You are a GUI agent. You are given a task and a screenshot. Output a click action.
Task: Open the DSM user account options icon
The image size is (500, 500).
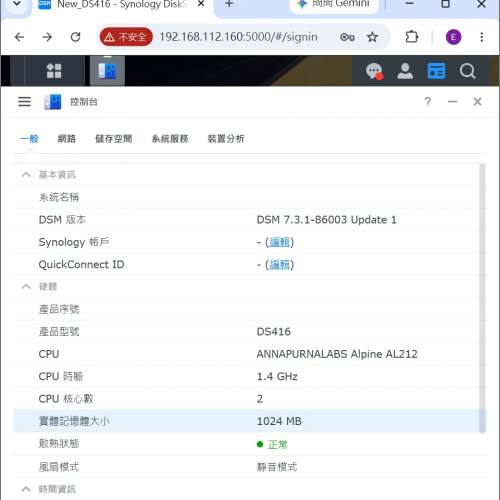[405, 71]
